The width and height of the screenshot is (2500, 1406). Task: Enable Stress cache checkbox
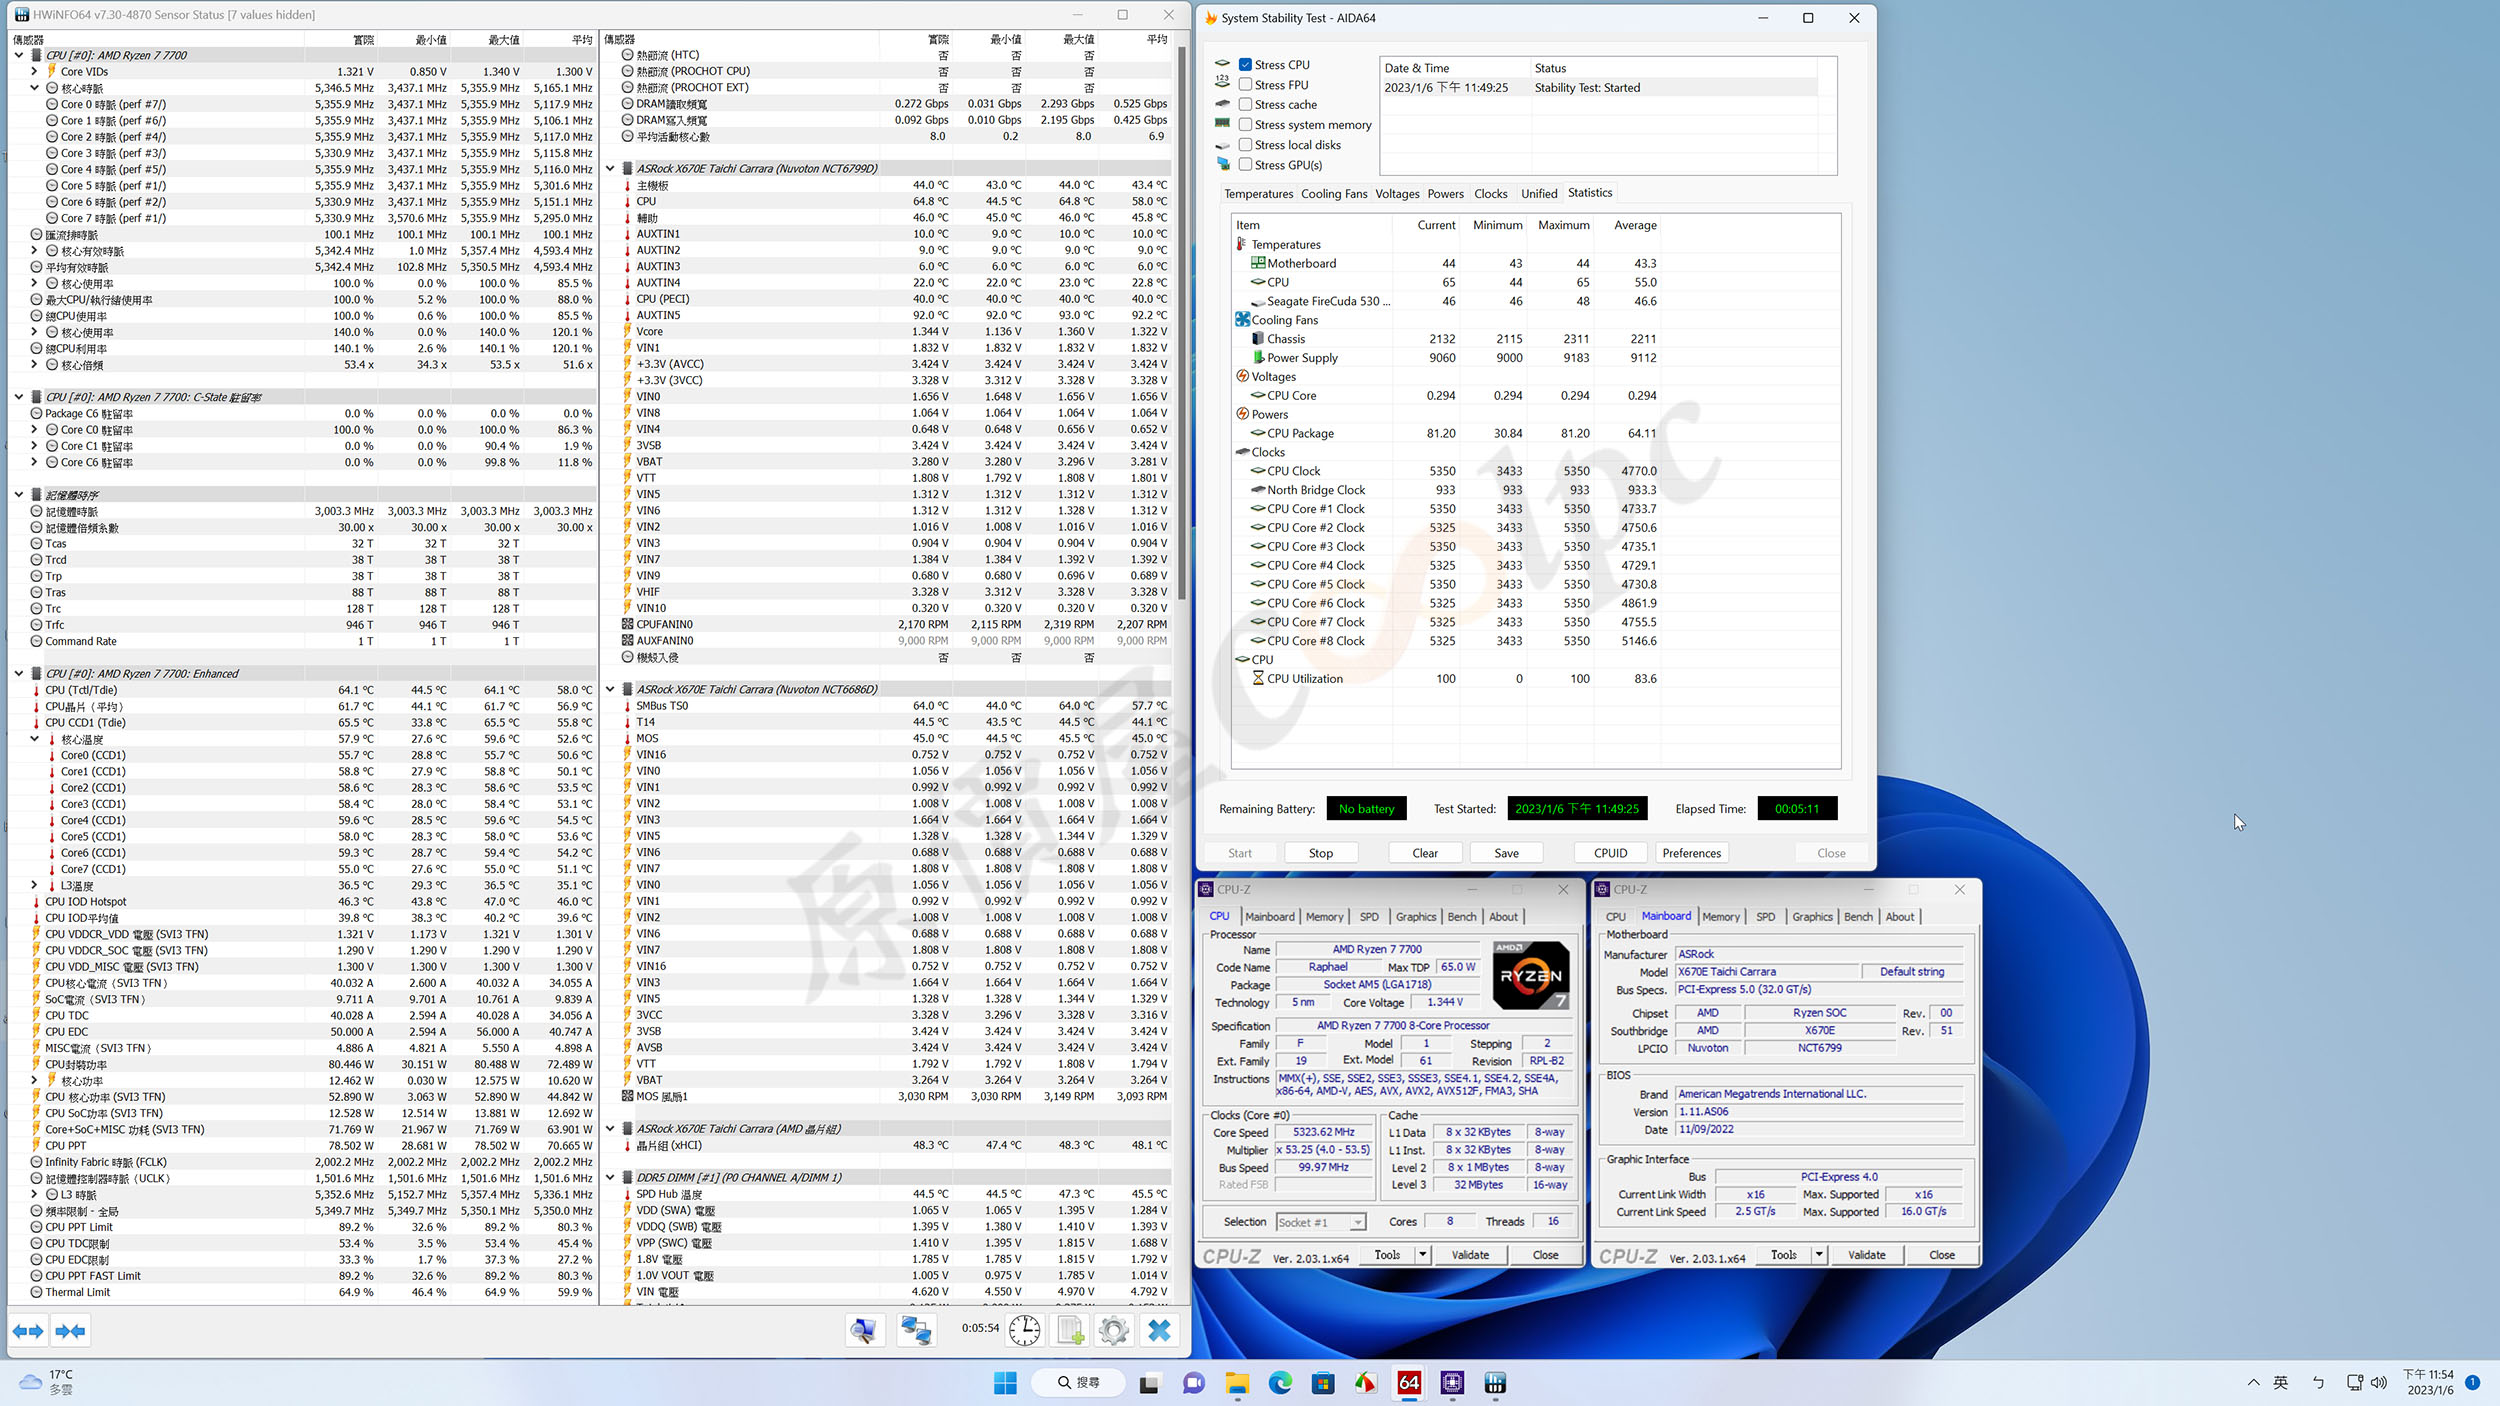coord(1245,105)
